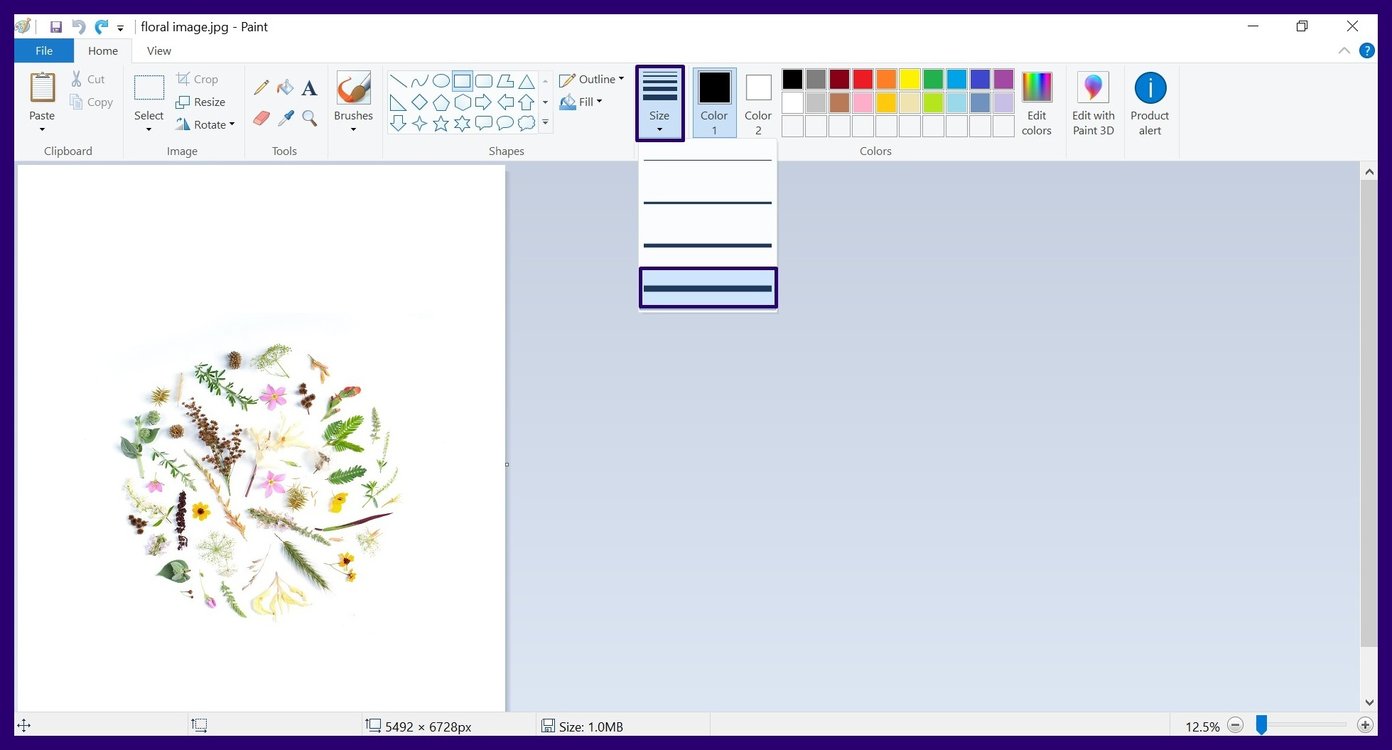This screenshot has height=750, width=1392.
Task: Click the Resize button
Action: click(x=202, y=101)
